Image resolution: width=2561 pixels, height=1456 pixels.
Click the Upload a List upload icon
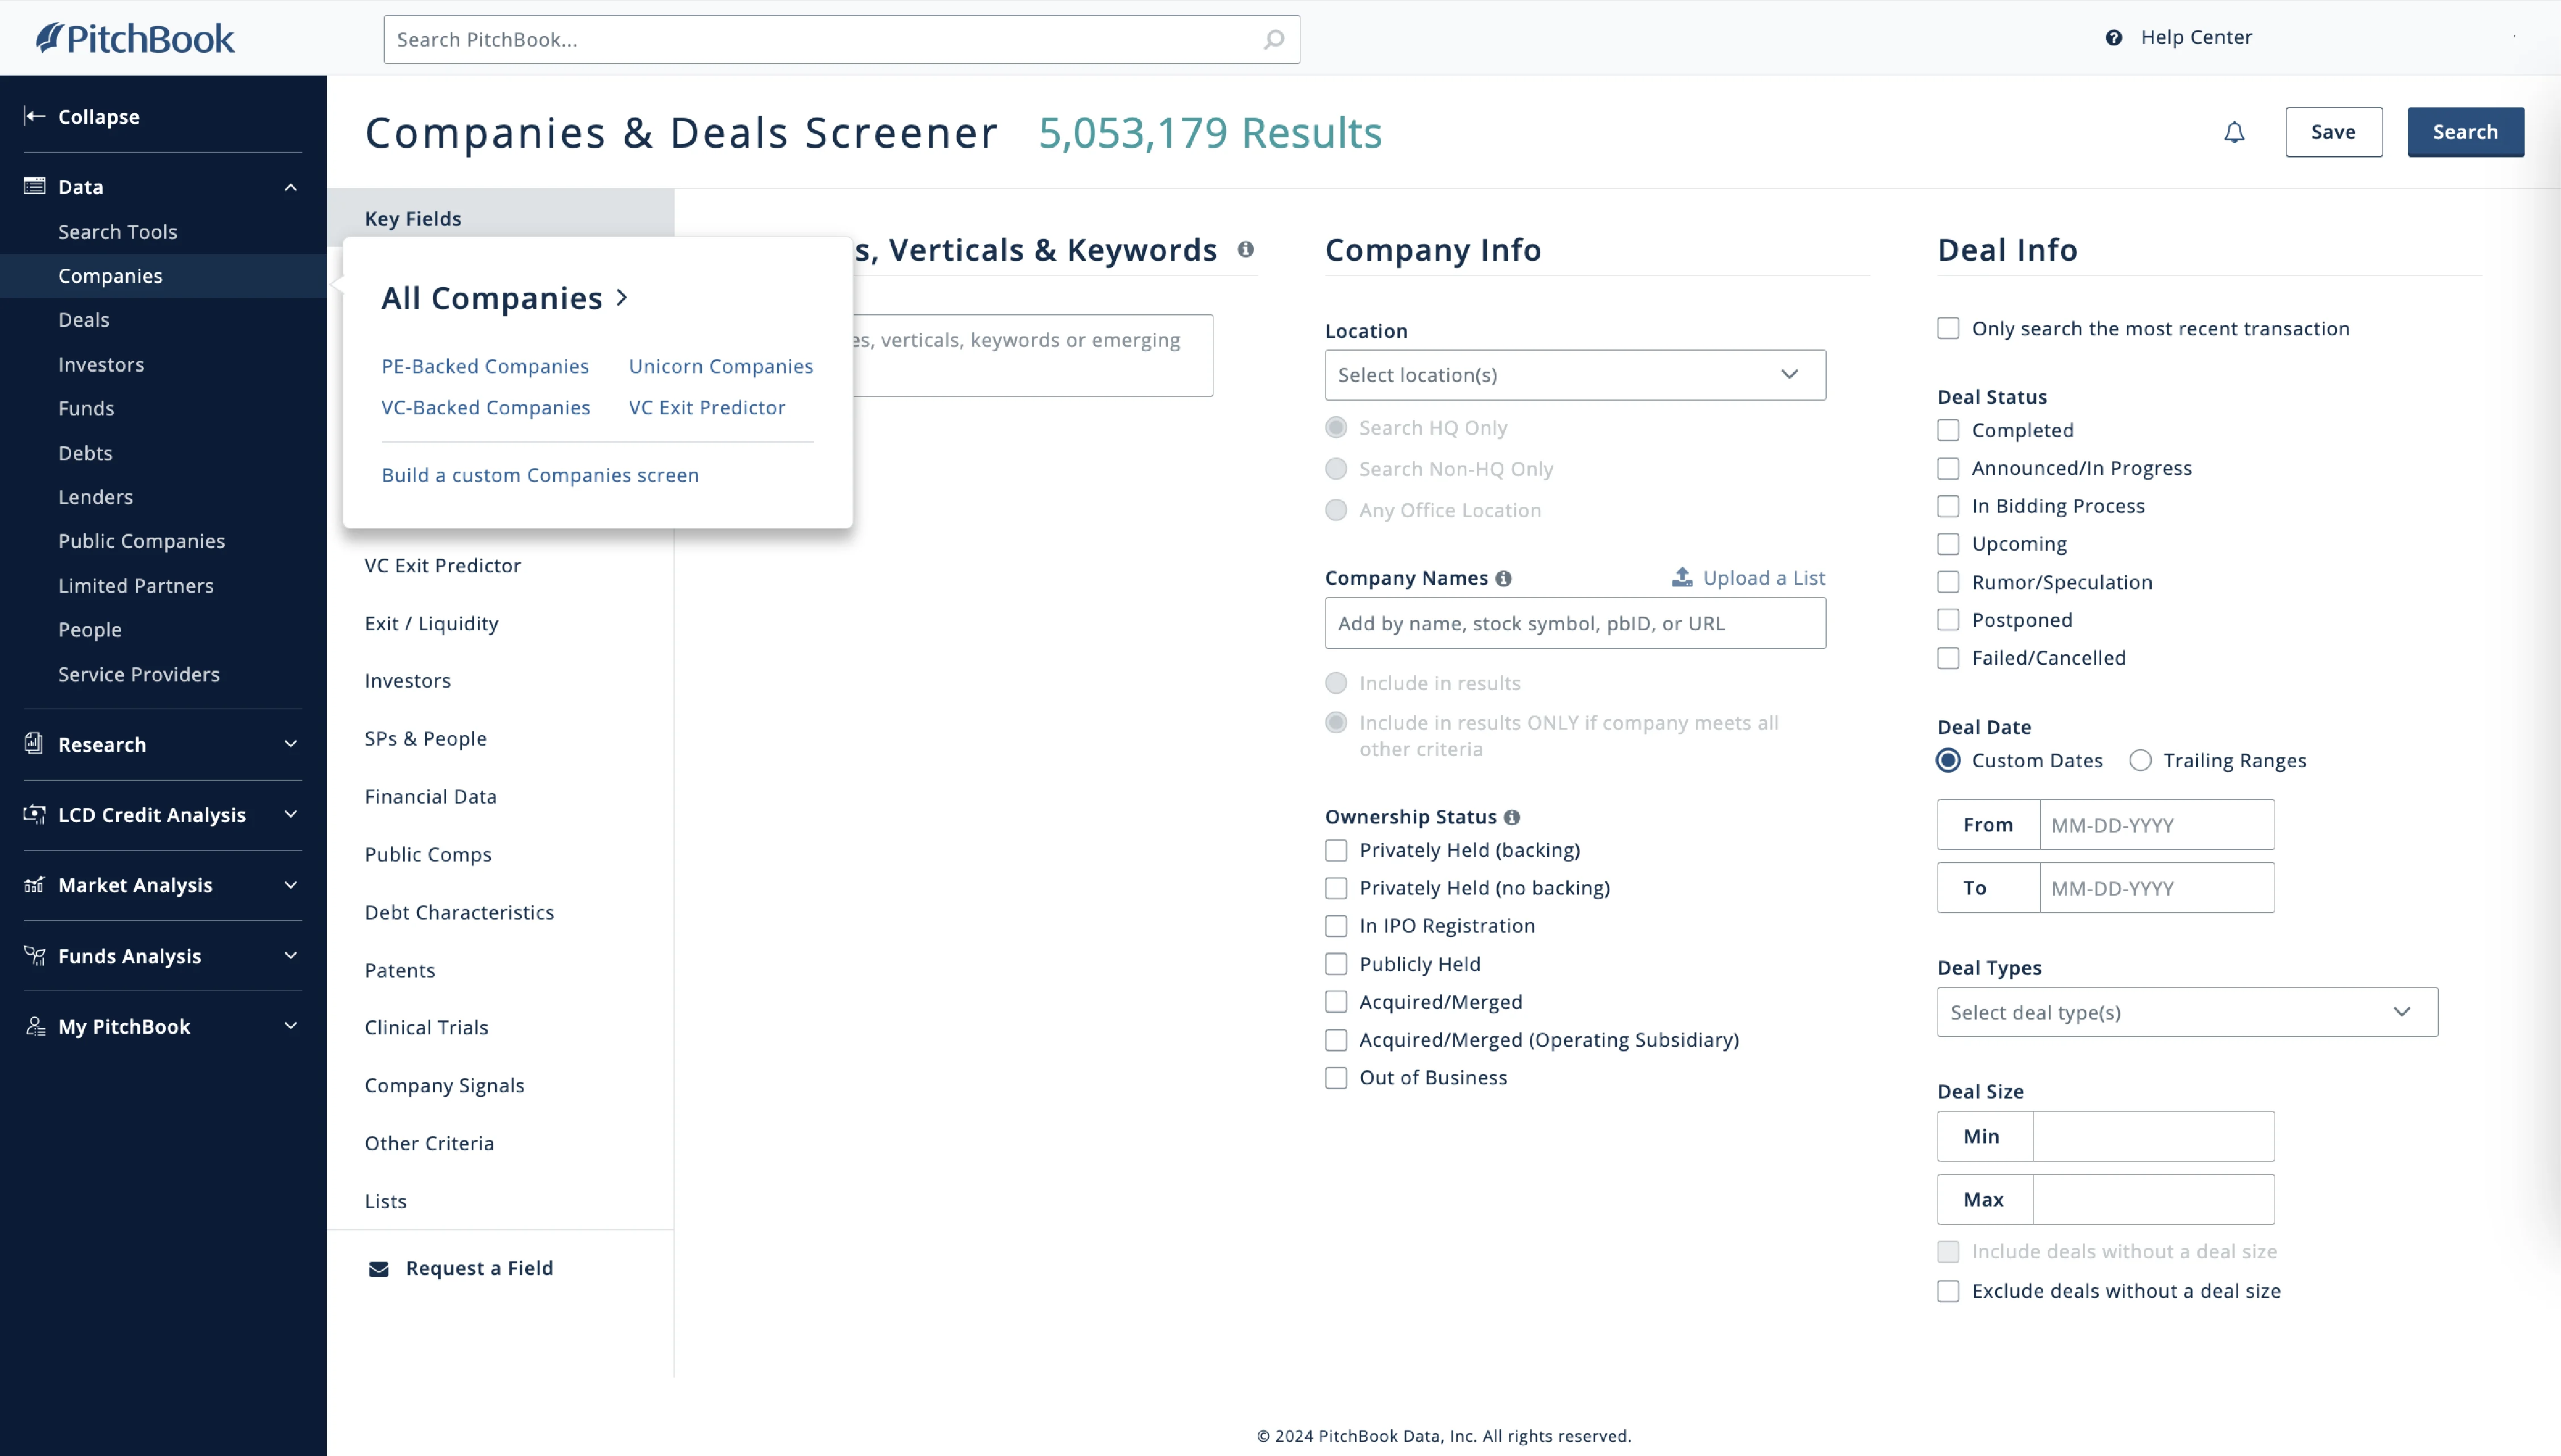(x=1682, y=577)
